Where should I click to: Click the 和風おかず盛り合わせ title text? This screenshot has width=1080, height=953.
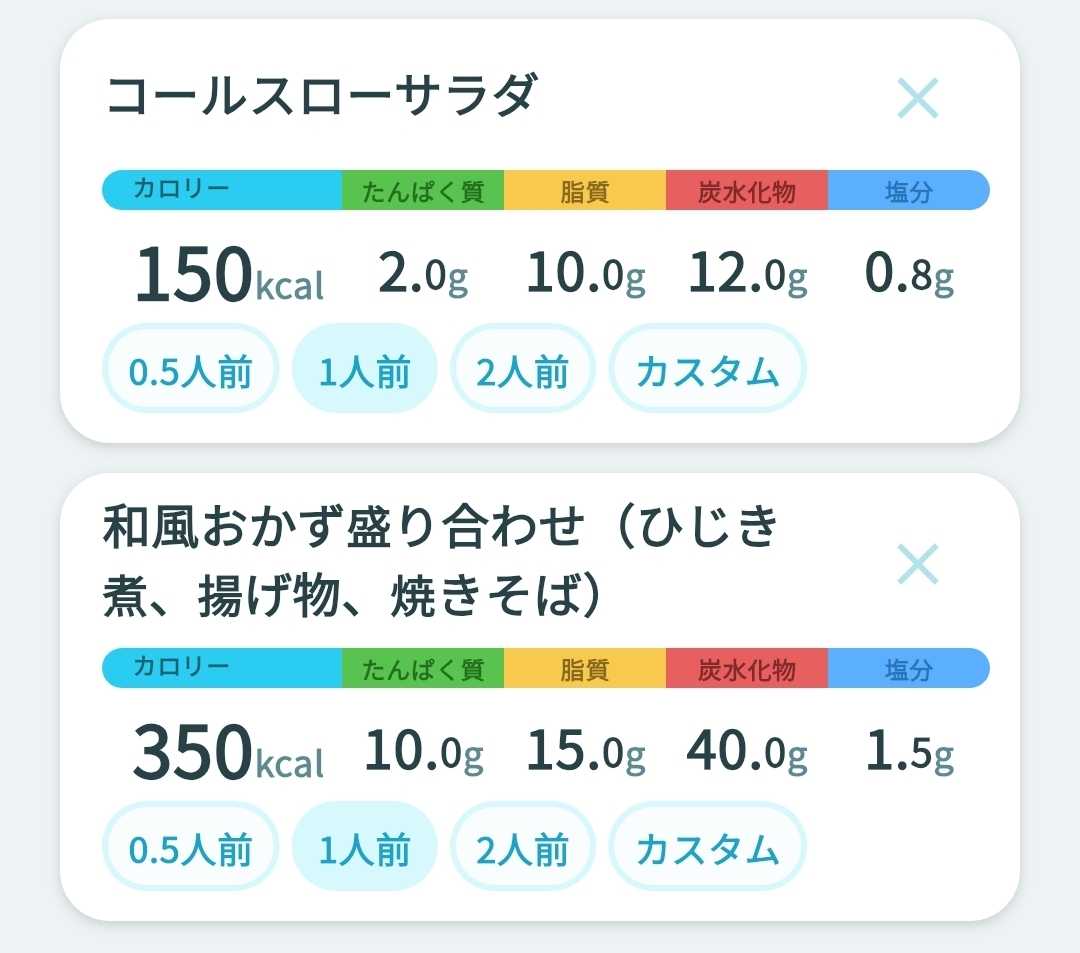441,561
